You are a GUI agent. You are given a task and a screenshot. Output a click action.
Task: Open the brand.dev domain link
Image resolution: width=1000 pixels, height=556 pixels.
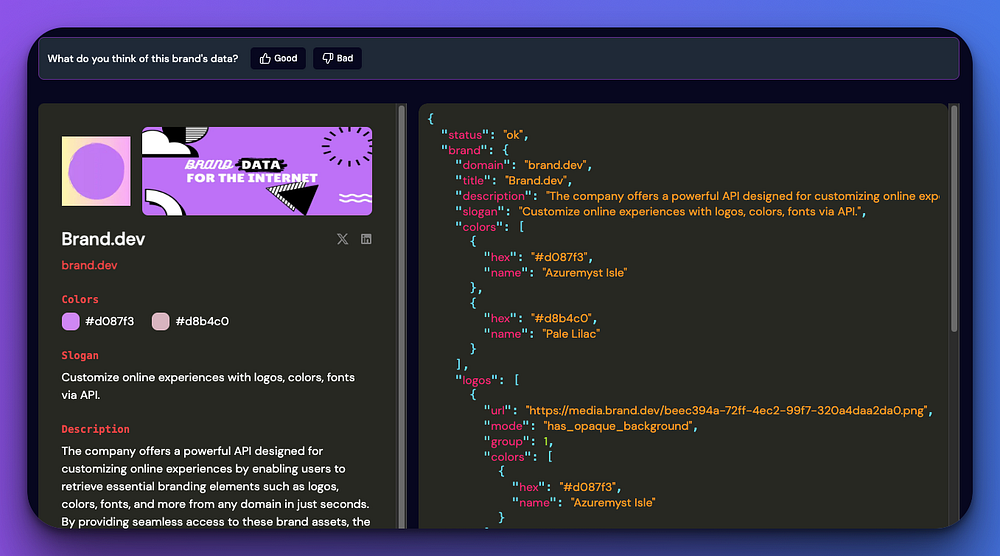89,265
